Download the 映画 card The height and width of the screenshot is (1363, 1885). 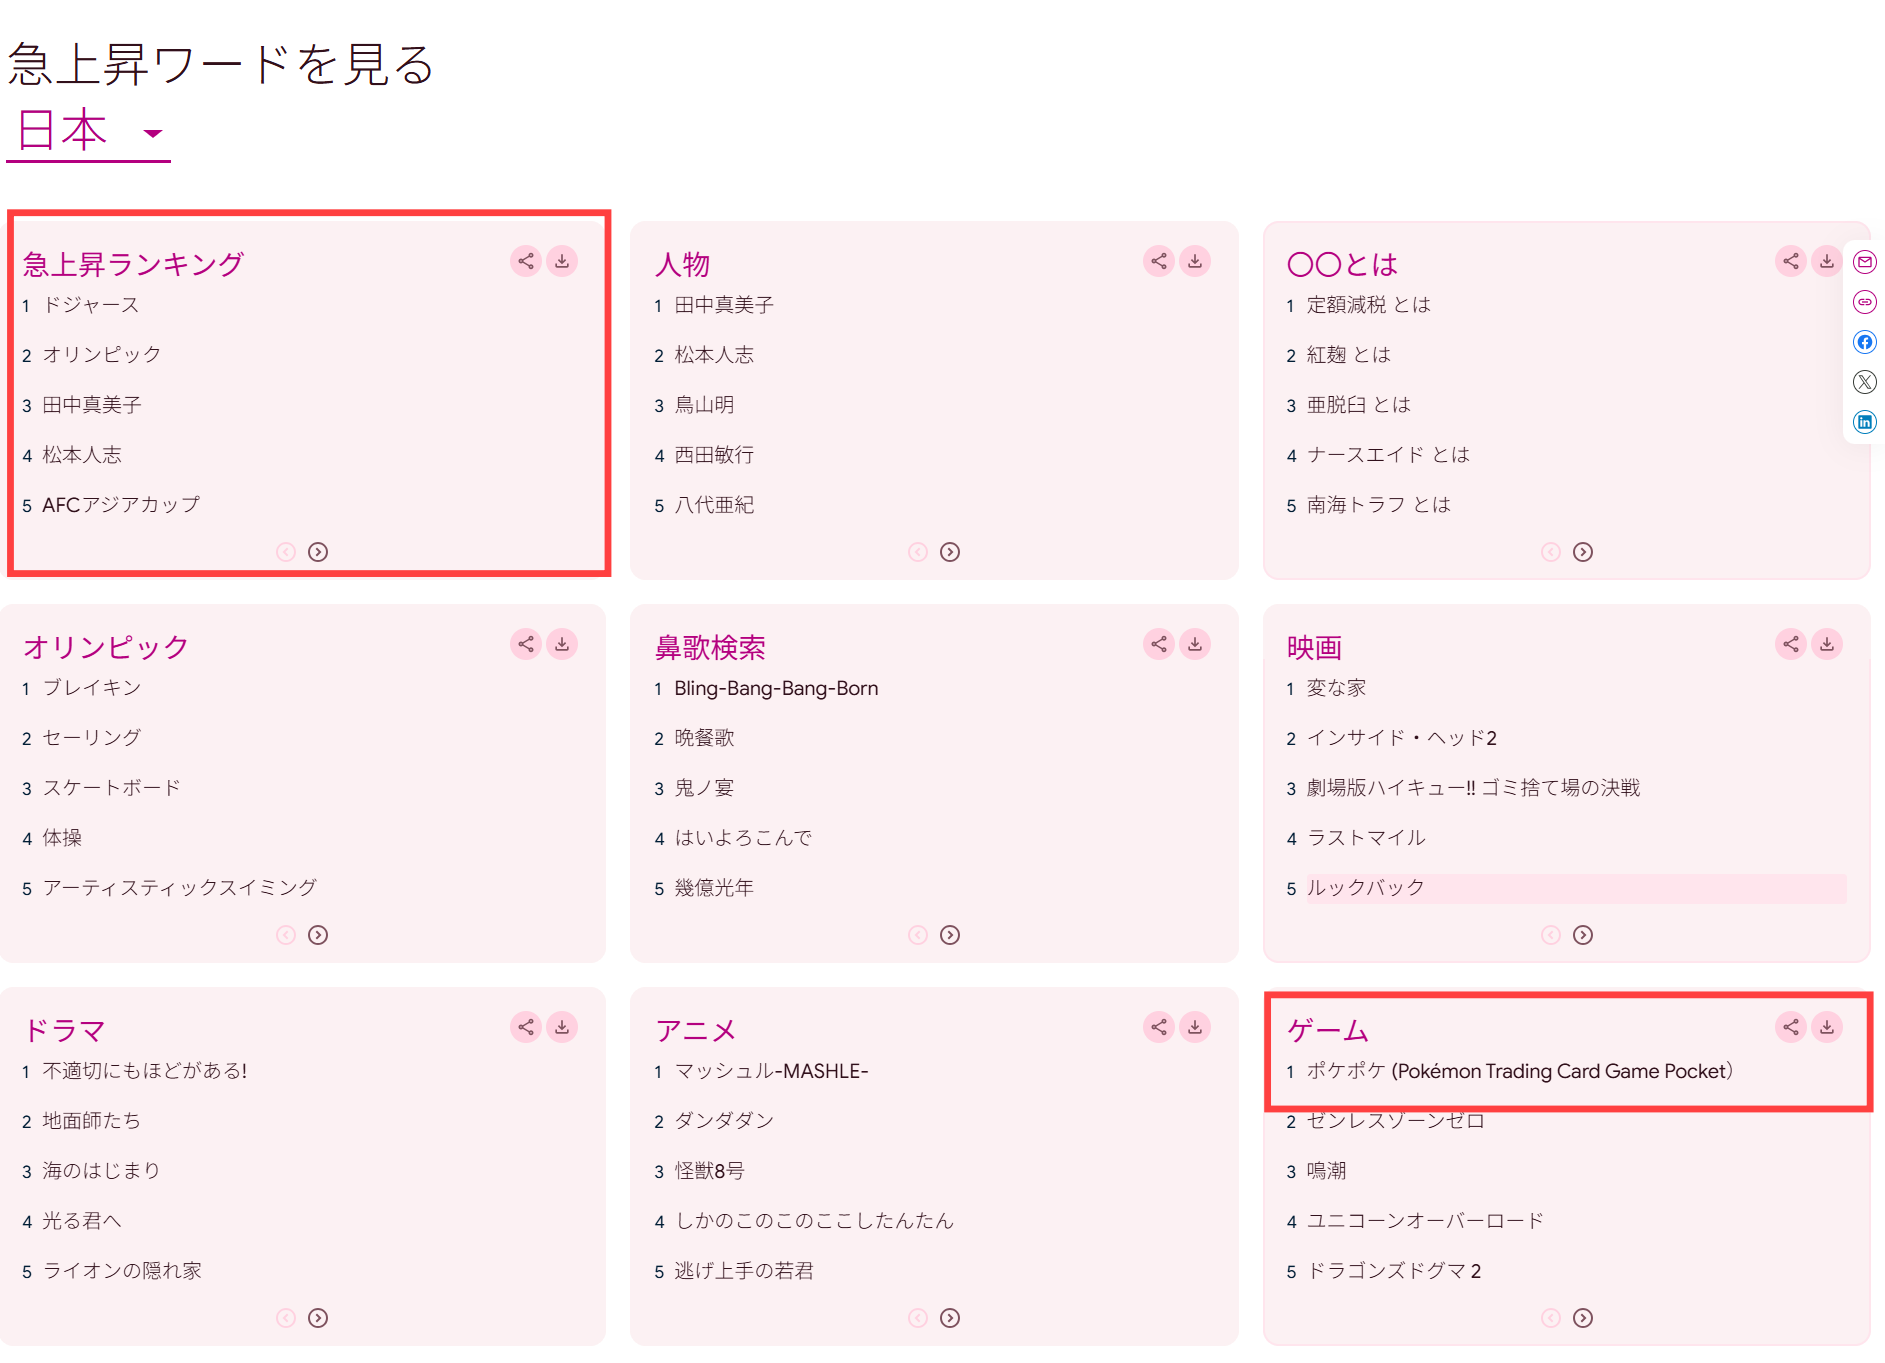point(1827,644)
